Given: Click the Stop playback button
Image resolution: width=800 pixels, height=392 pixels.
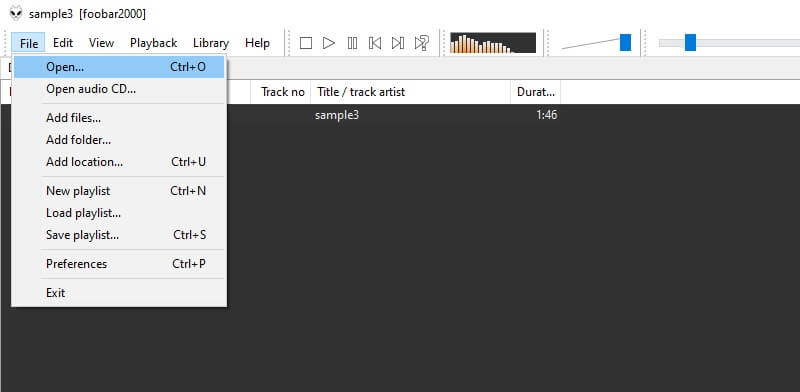Looking at the screenshot, I should [x=306, y=43].
